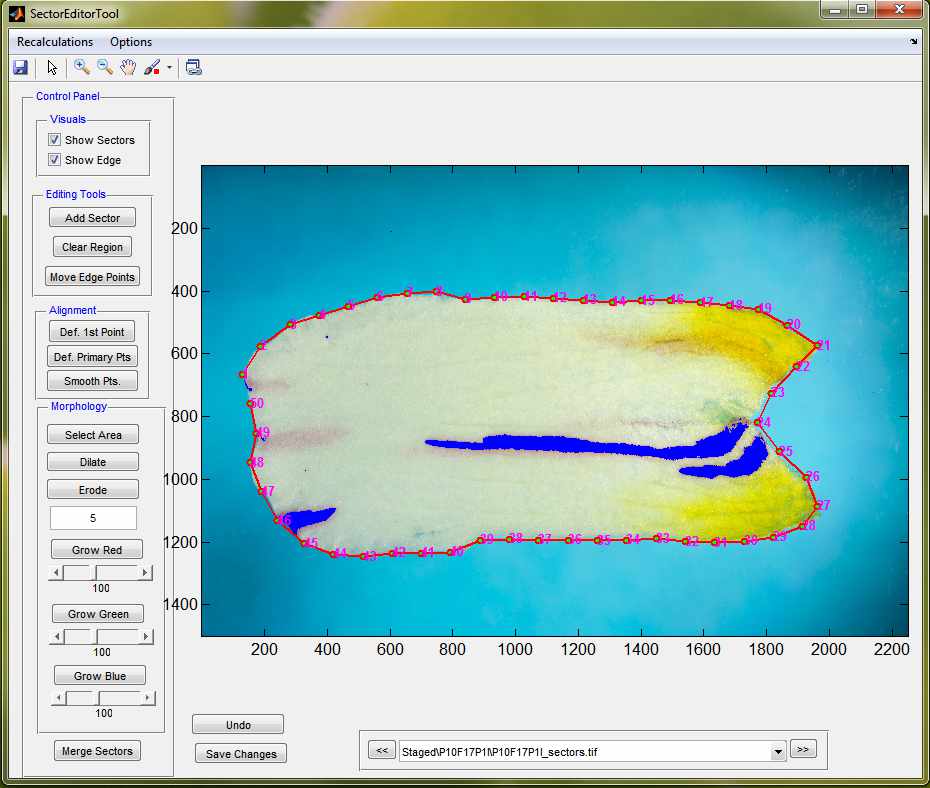
Task: Click right arrow of Grow Blue slider
Action: point(149,698)
